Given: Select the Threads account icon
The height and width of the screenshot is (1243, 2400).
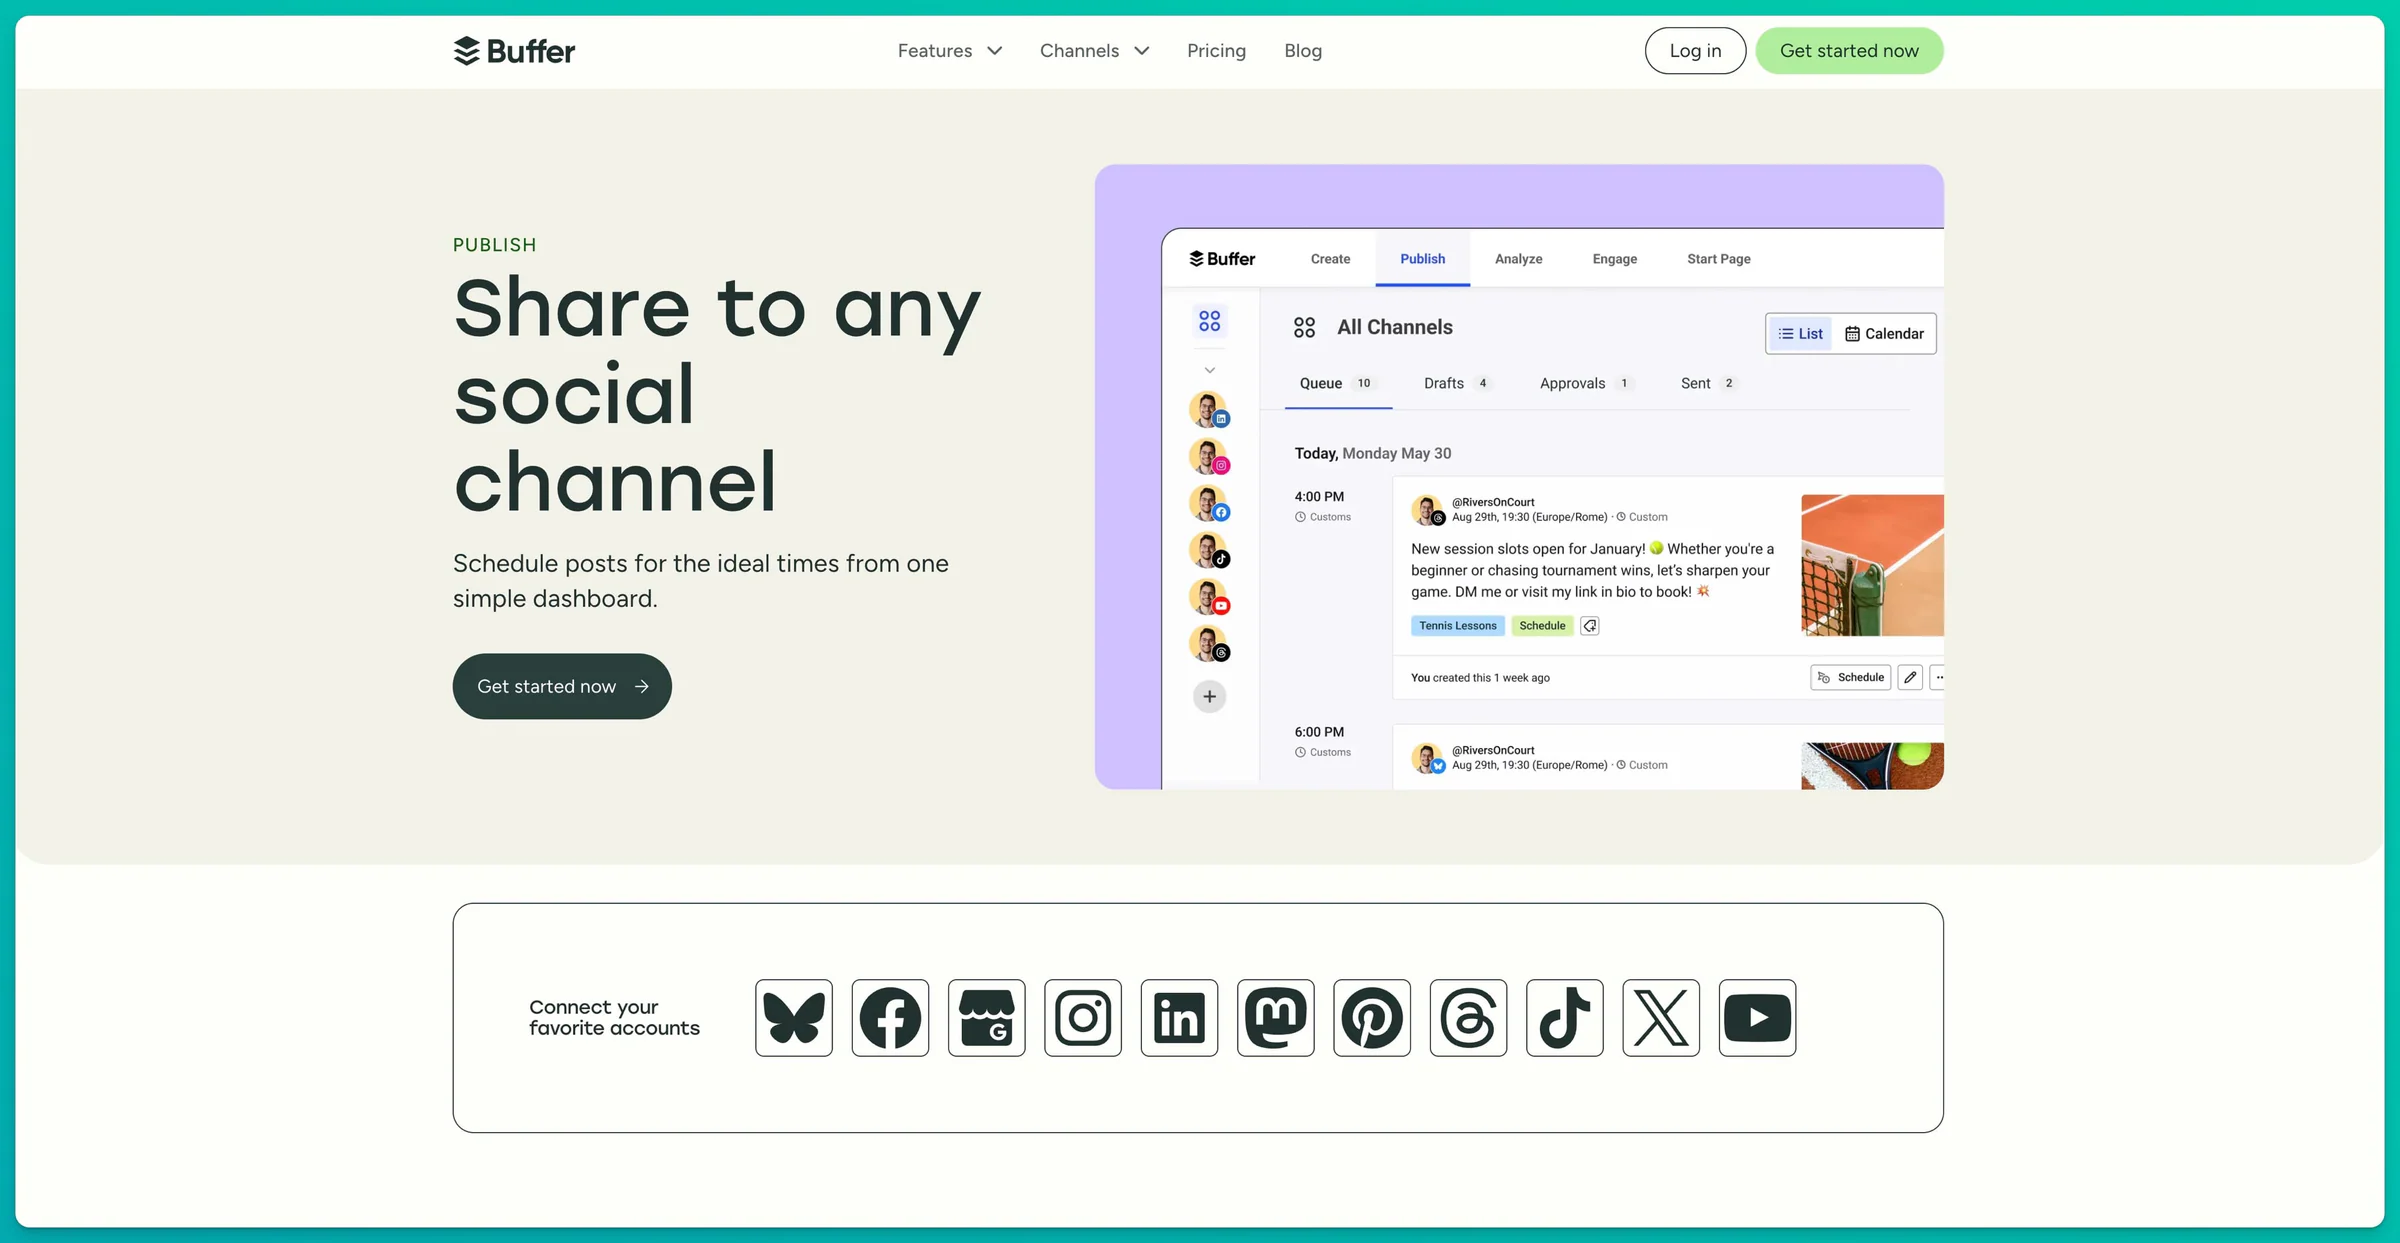Looking at the screenshot, I should click(1469, 1018).
